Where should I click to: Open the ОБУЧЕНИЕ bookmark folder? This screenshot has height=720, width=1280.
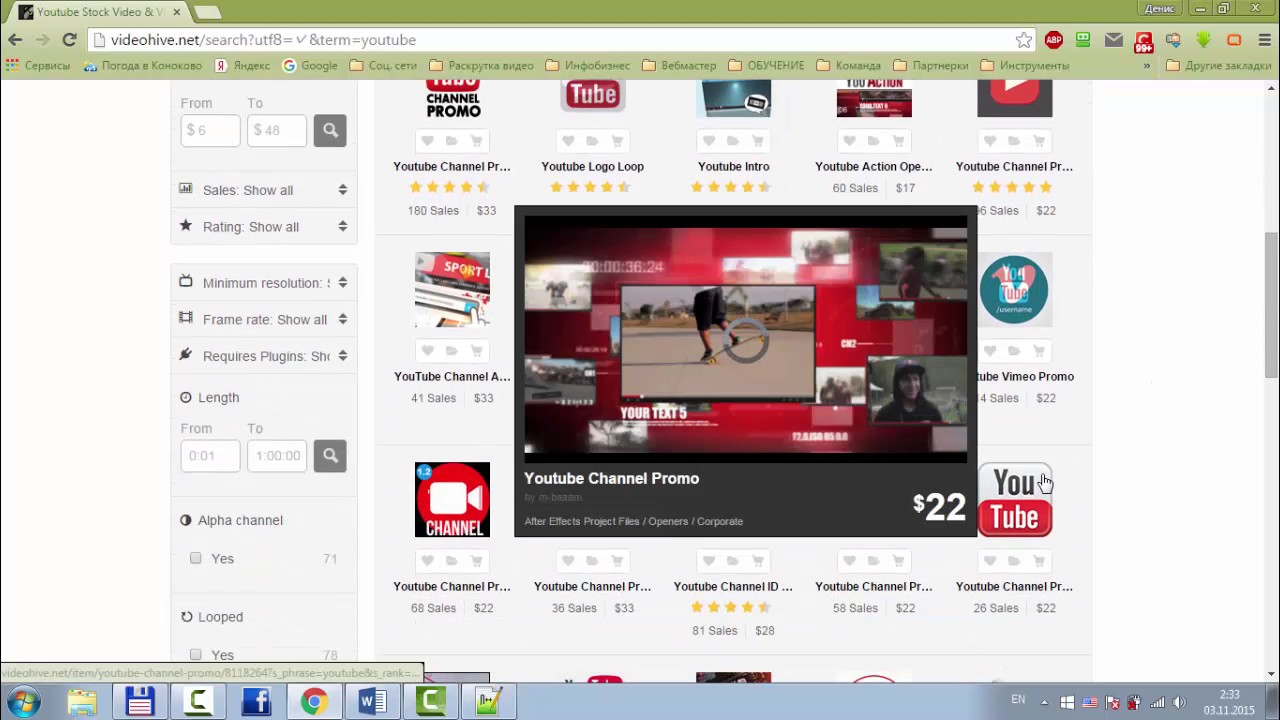tap(767, 66)
